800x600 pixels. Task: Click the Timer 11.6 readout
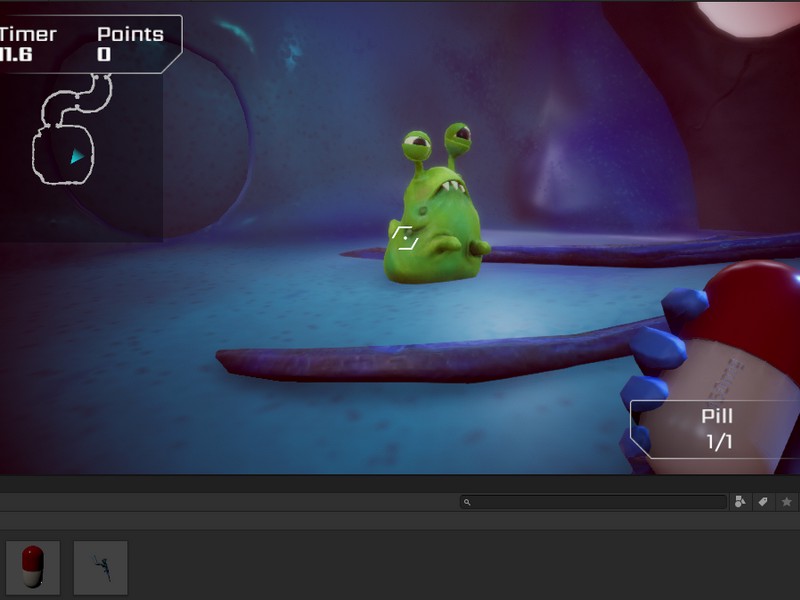click(x=27, y=44)
